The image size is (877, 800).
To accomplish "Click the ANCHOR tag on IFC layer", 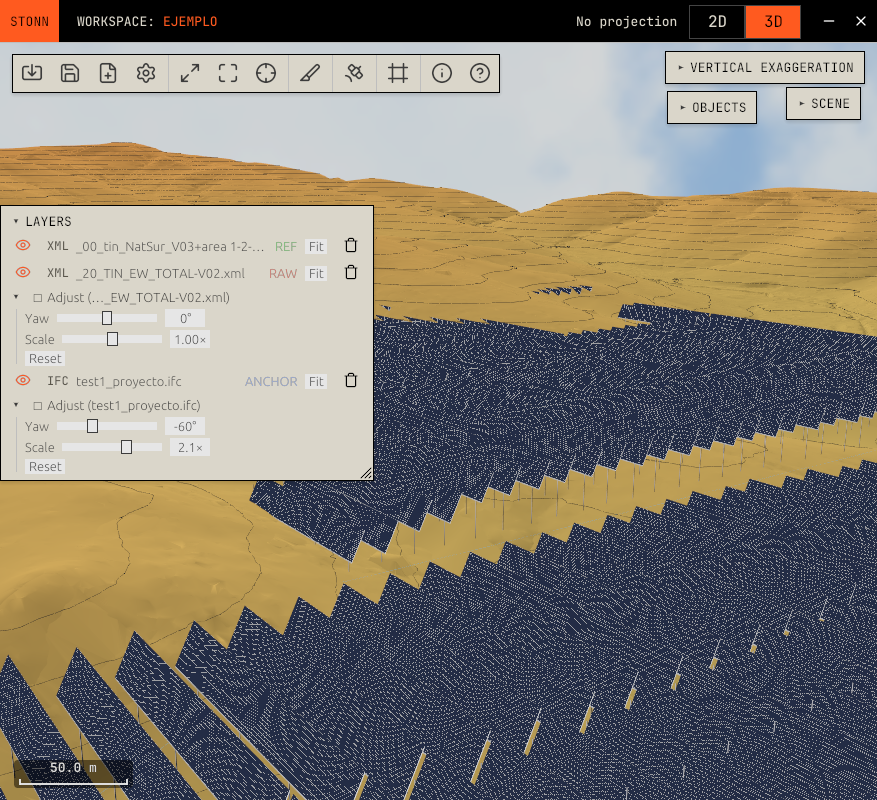I will point(271,382).
